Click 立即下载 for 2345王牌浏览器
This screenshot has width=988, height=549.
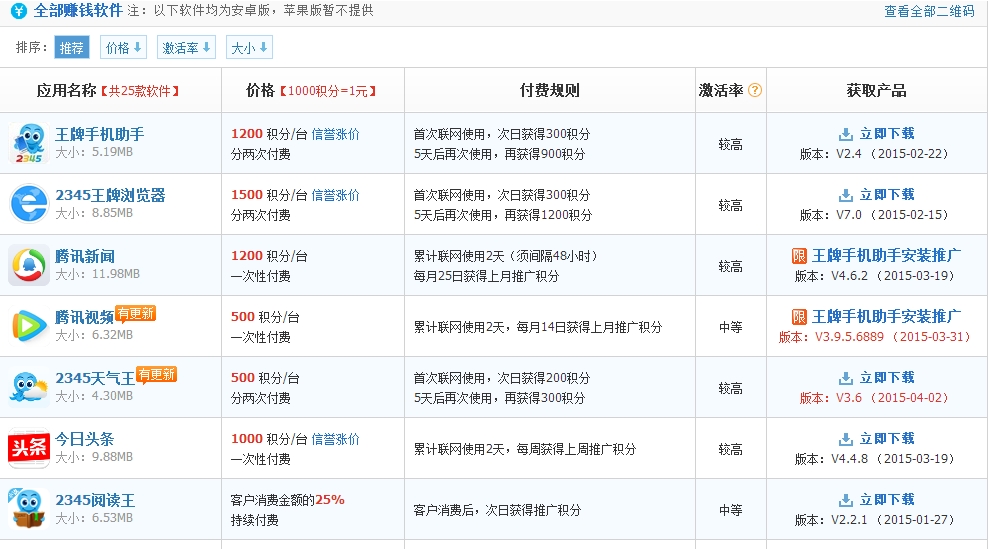click(x=887, y=195)
